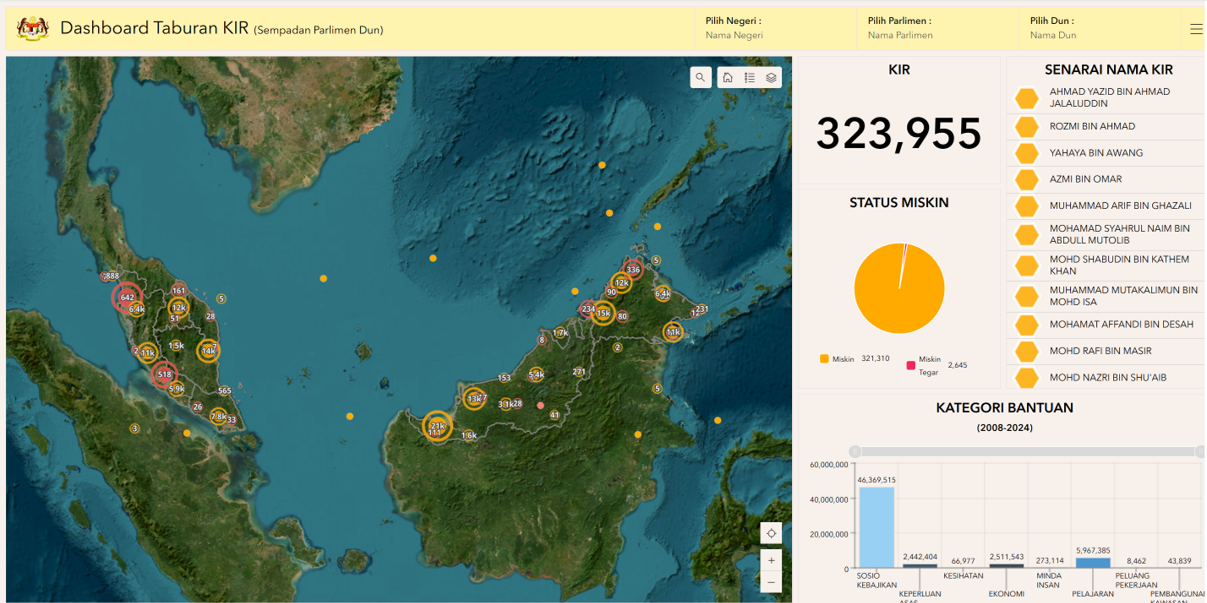The image size is (1207, 603).
Task: Click the map home extent icon
Action: click(728, 77)
